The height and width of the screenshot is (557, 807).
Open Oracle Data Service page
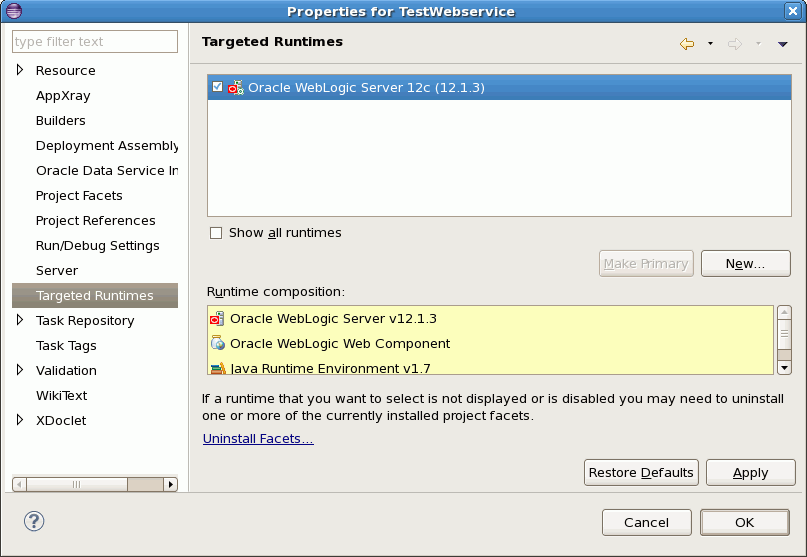(107, 170)
